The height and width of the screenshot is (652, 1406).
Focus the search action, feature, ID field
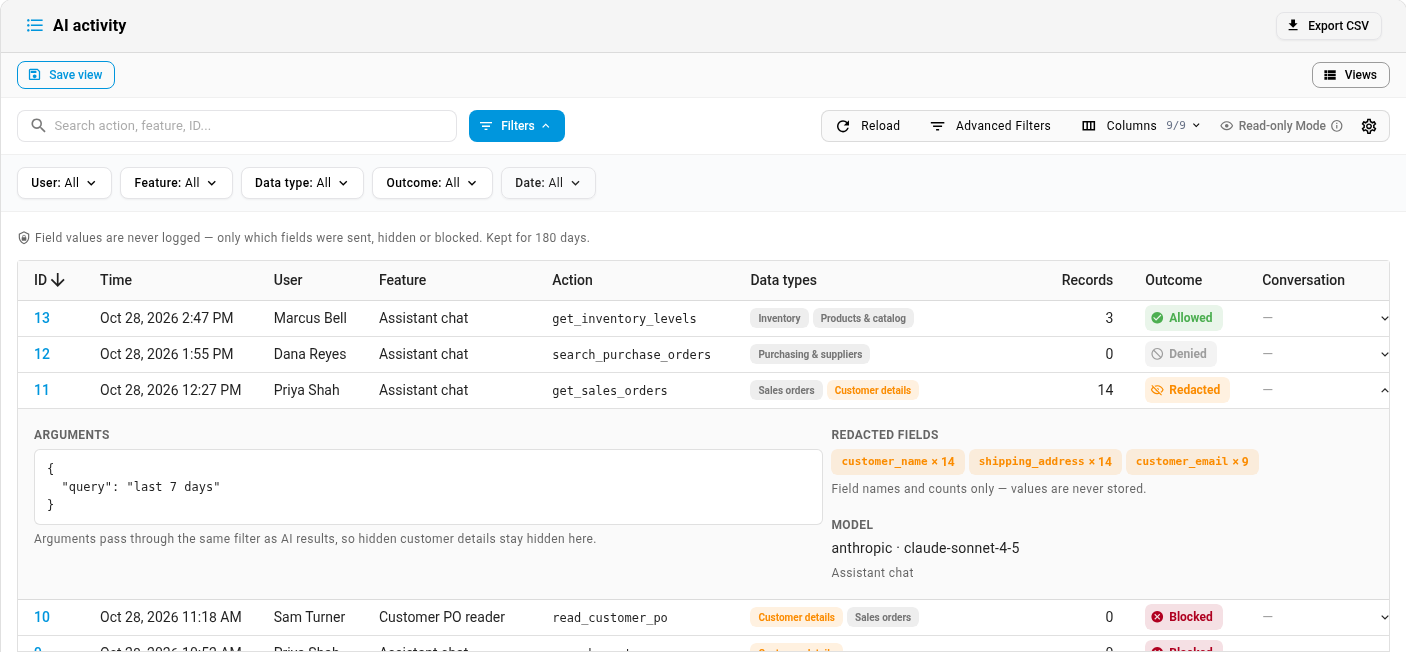[237, 126]
